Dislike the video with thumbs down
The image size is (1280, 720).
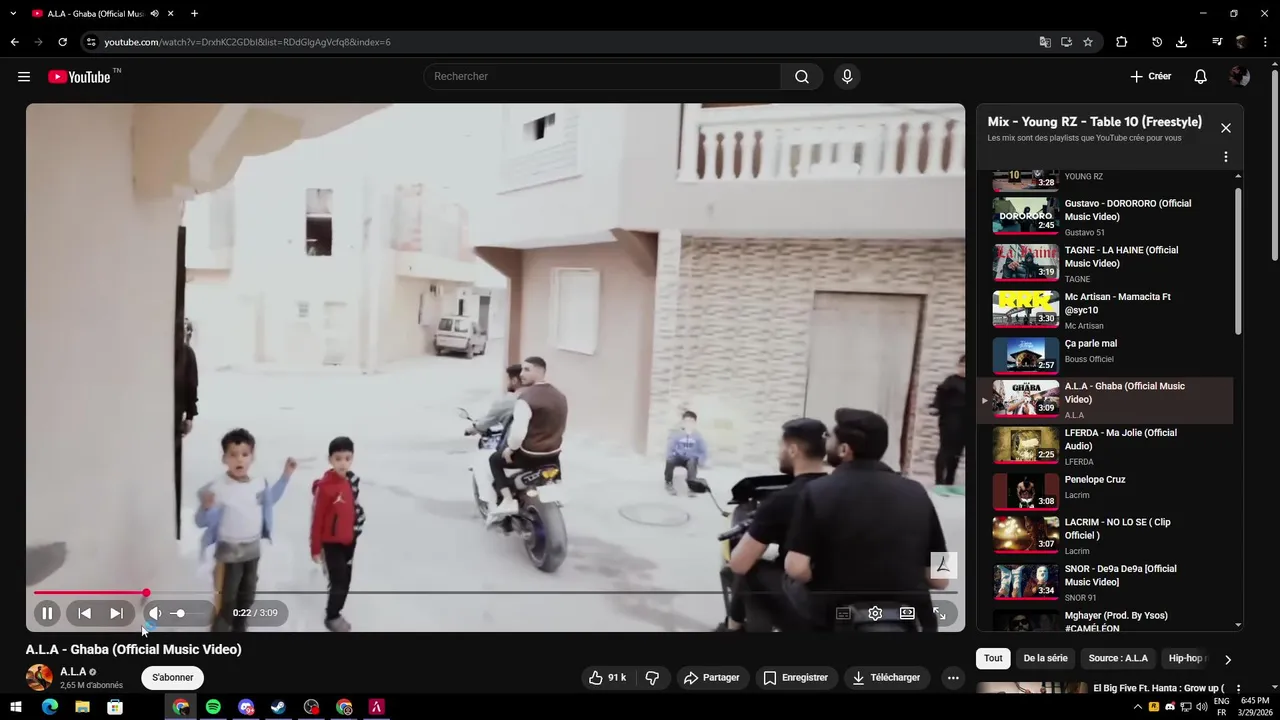point(652,678)
